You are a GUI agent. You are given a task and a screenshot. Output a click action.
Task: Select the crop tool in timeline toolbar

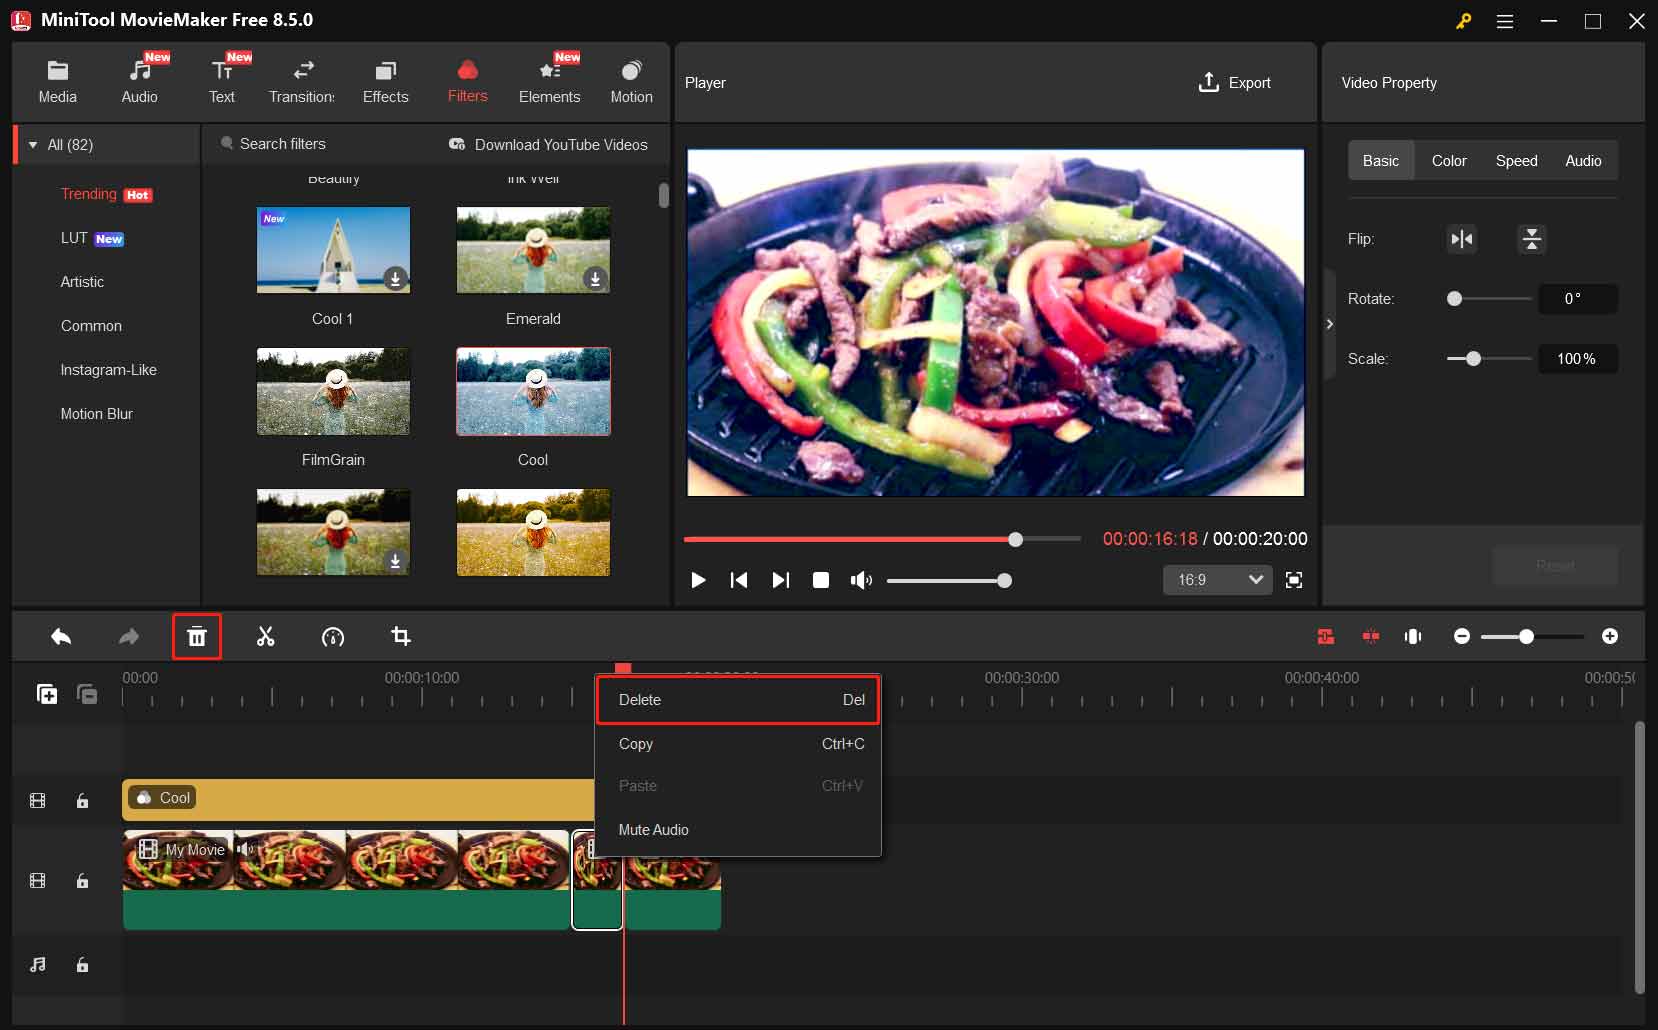(x=400, y=637)
